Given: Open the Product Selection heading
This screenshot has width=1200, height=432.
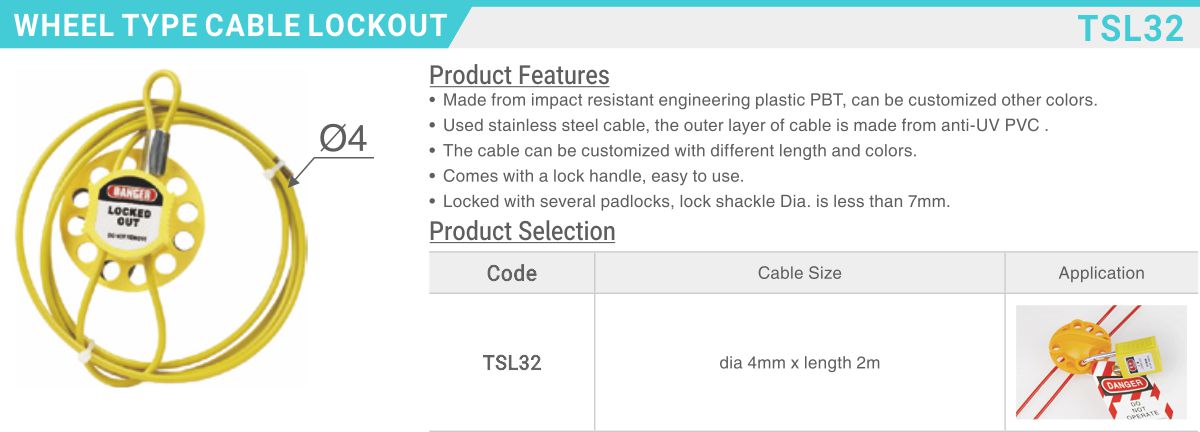Looking at the screenshot, I should point(522,231).
